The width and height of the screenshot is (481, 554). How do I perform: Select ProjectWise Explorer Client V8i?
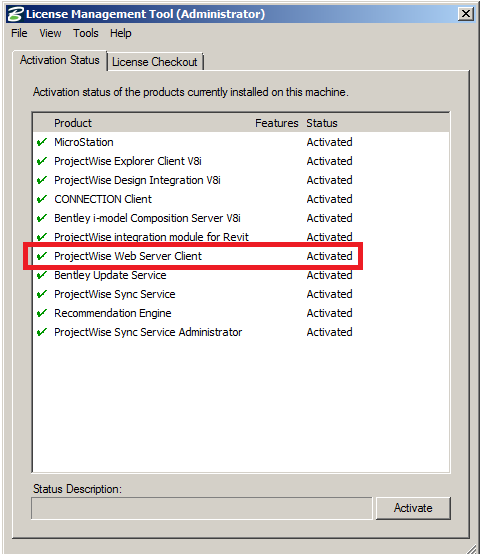click(x=241, y=161)
